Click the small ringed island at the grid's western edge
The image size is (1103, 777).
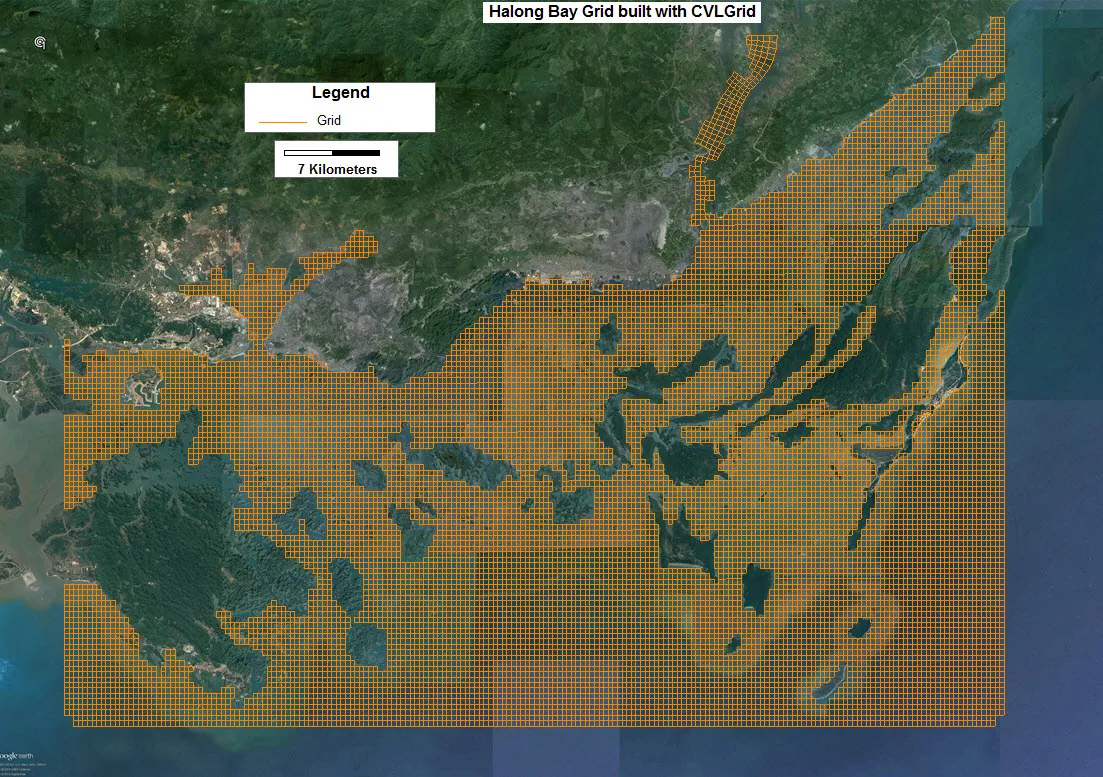pyautogui.click(x=142, y=388)
